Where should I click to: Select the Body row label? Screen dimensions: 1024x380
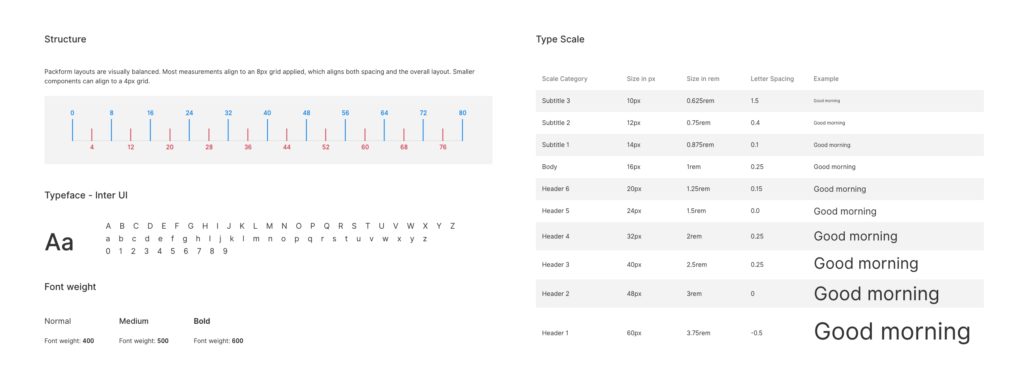[549, 166]
